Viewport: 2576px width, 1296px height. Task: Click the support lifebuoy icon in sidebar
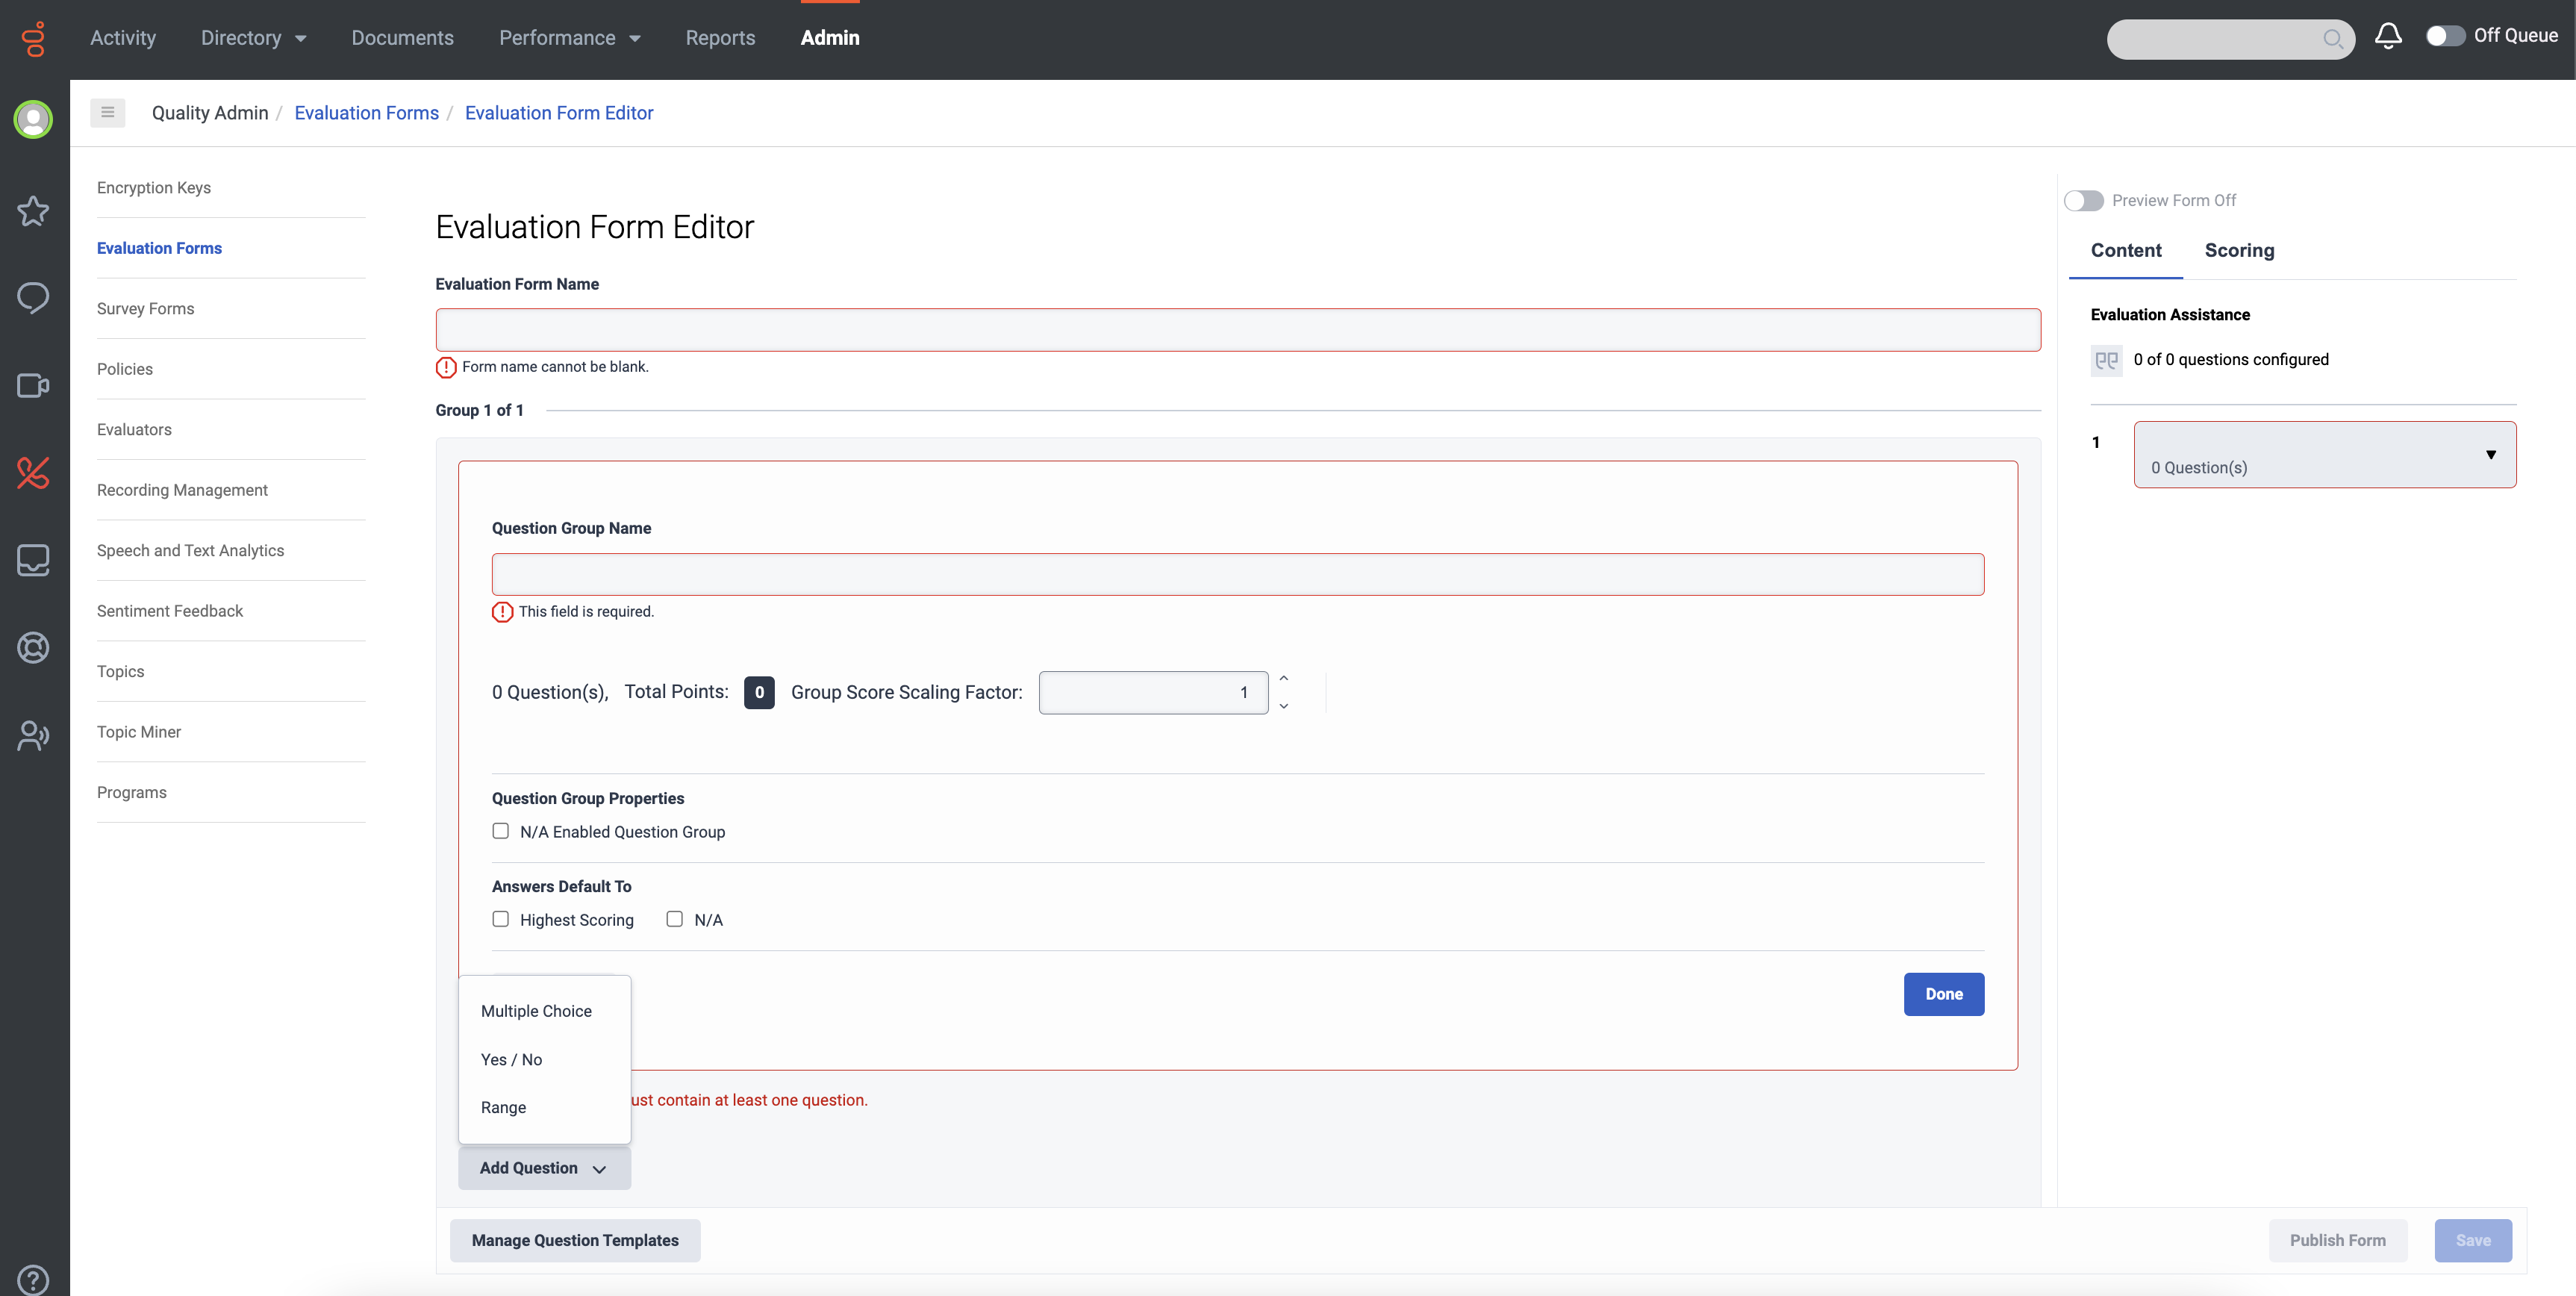[33, 647]
